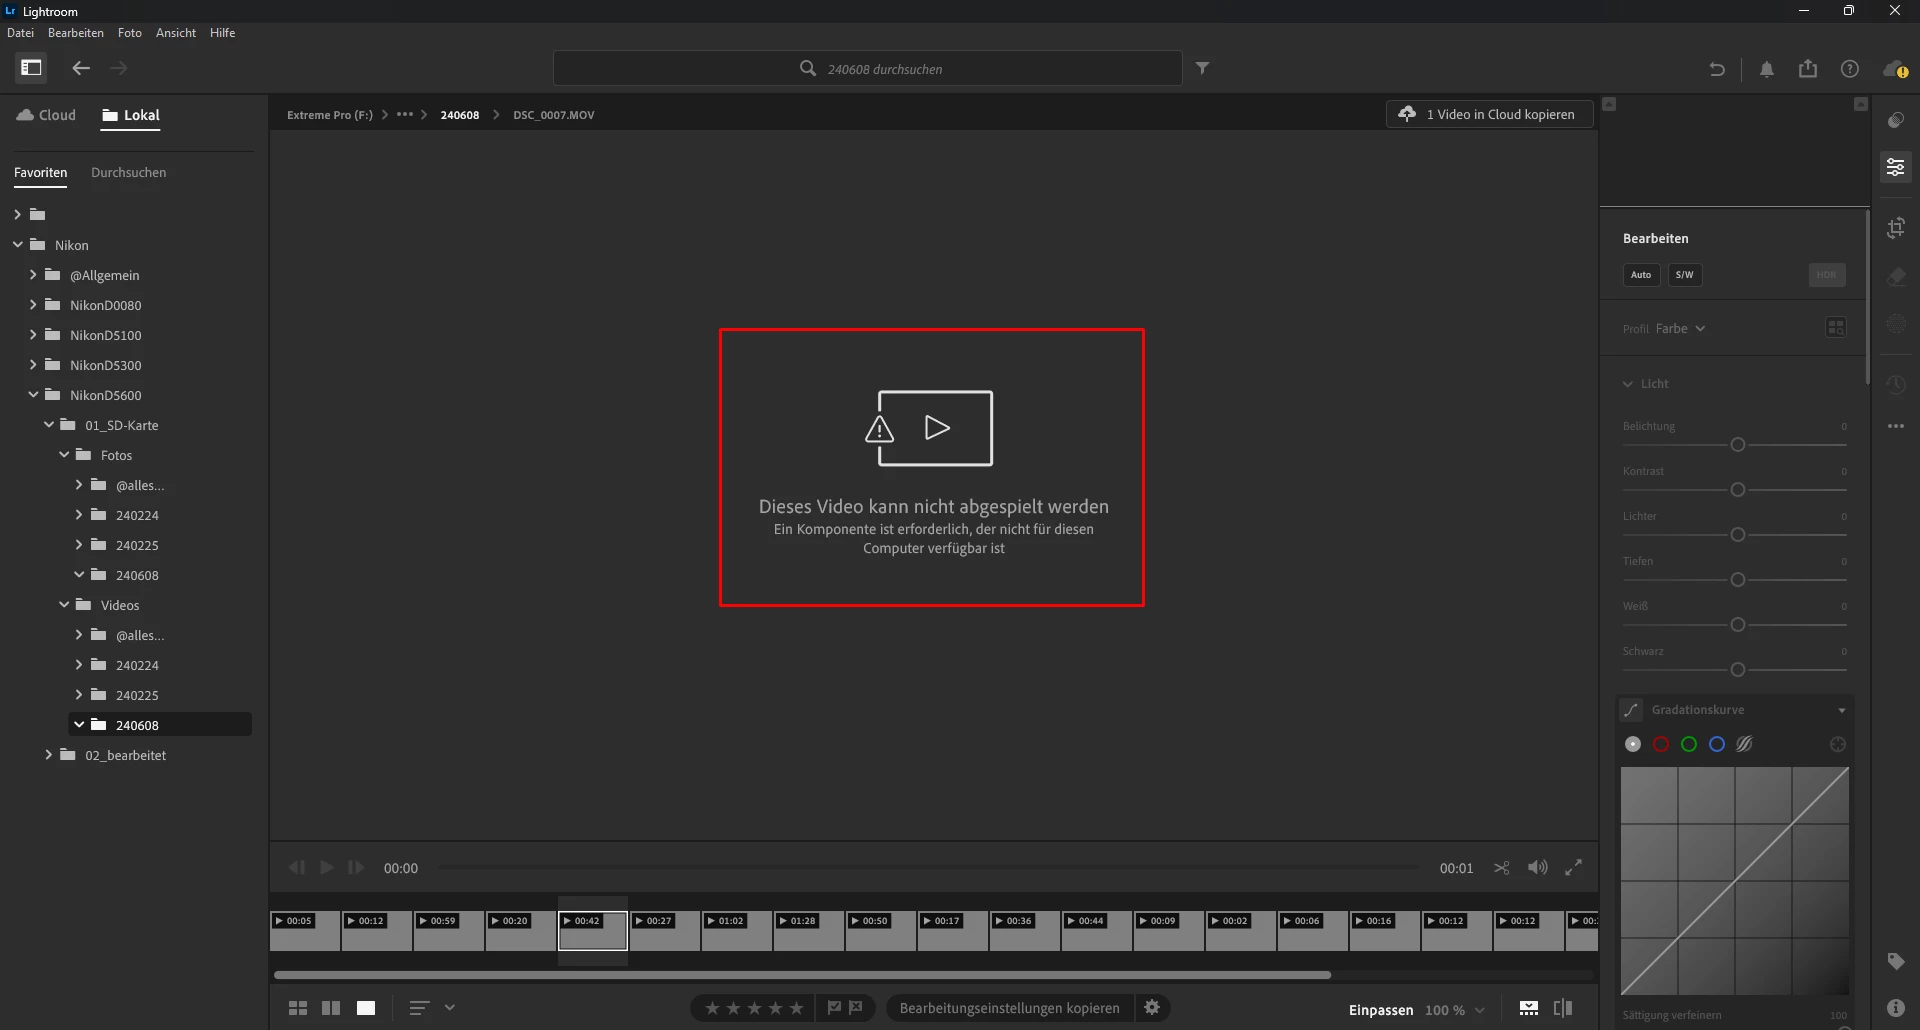Go back with the left arrow
Viewport: 1920px width, 1030px height.
pyautogui.click(x=81, y=68)
